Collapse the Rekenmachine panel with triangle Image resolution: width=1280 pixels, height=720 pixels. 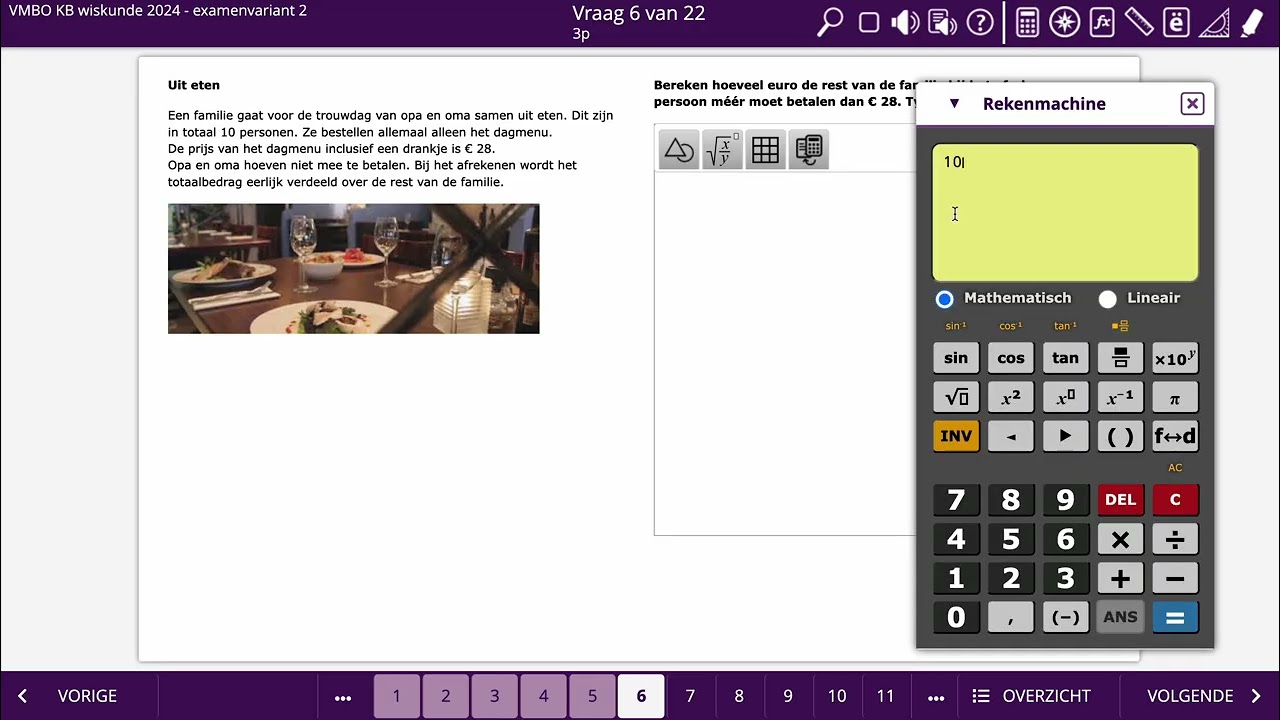point(954,104)
